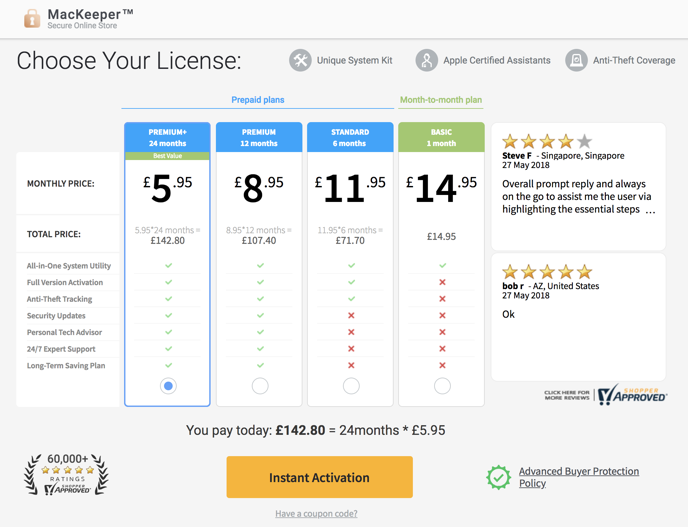The width and height of the screenshot is (688, 527).
Task: Click Standard plan Personal Tech Advisor cross
Action: (x=351, y=332)
